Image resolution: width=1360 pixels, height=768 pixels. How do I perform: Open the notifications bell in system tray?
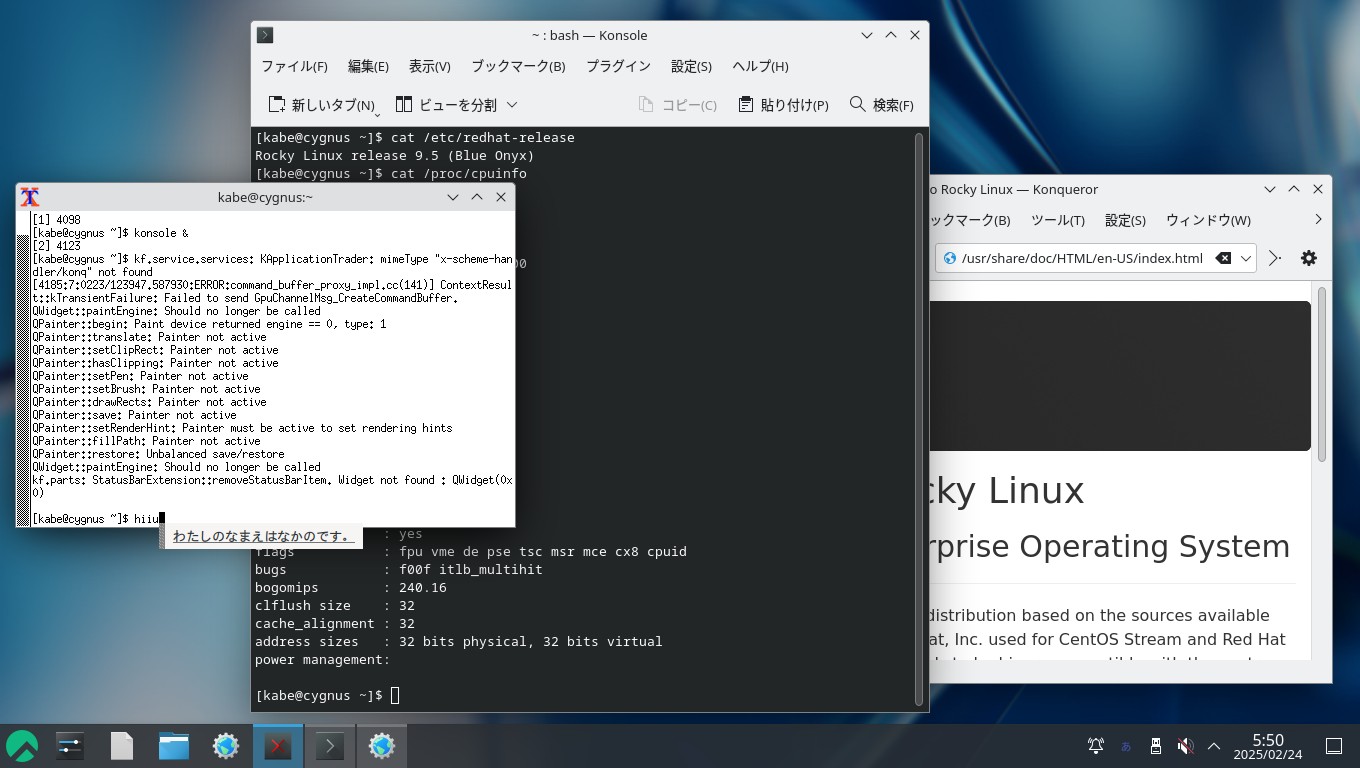pyautogui.click(x=1096, y=746)
